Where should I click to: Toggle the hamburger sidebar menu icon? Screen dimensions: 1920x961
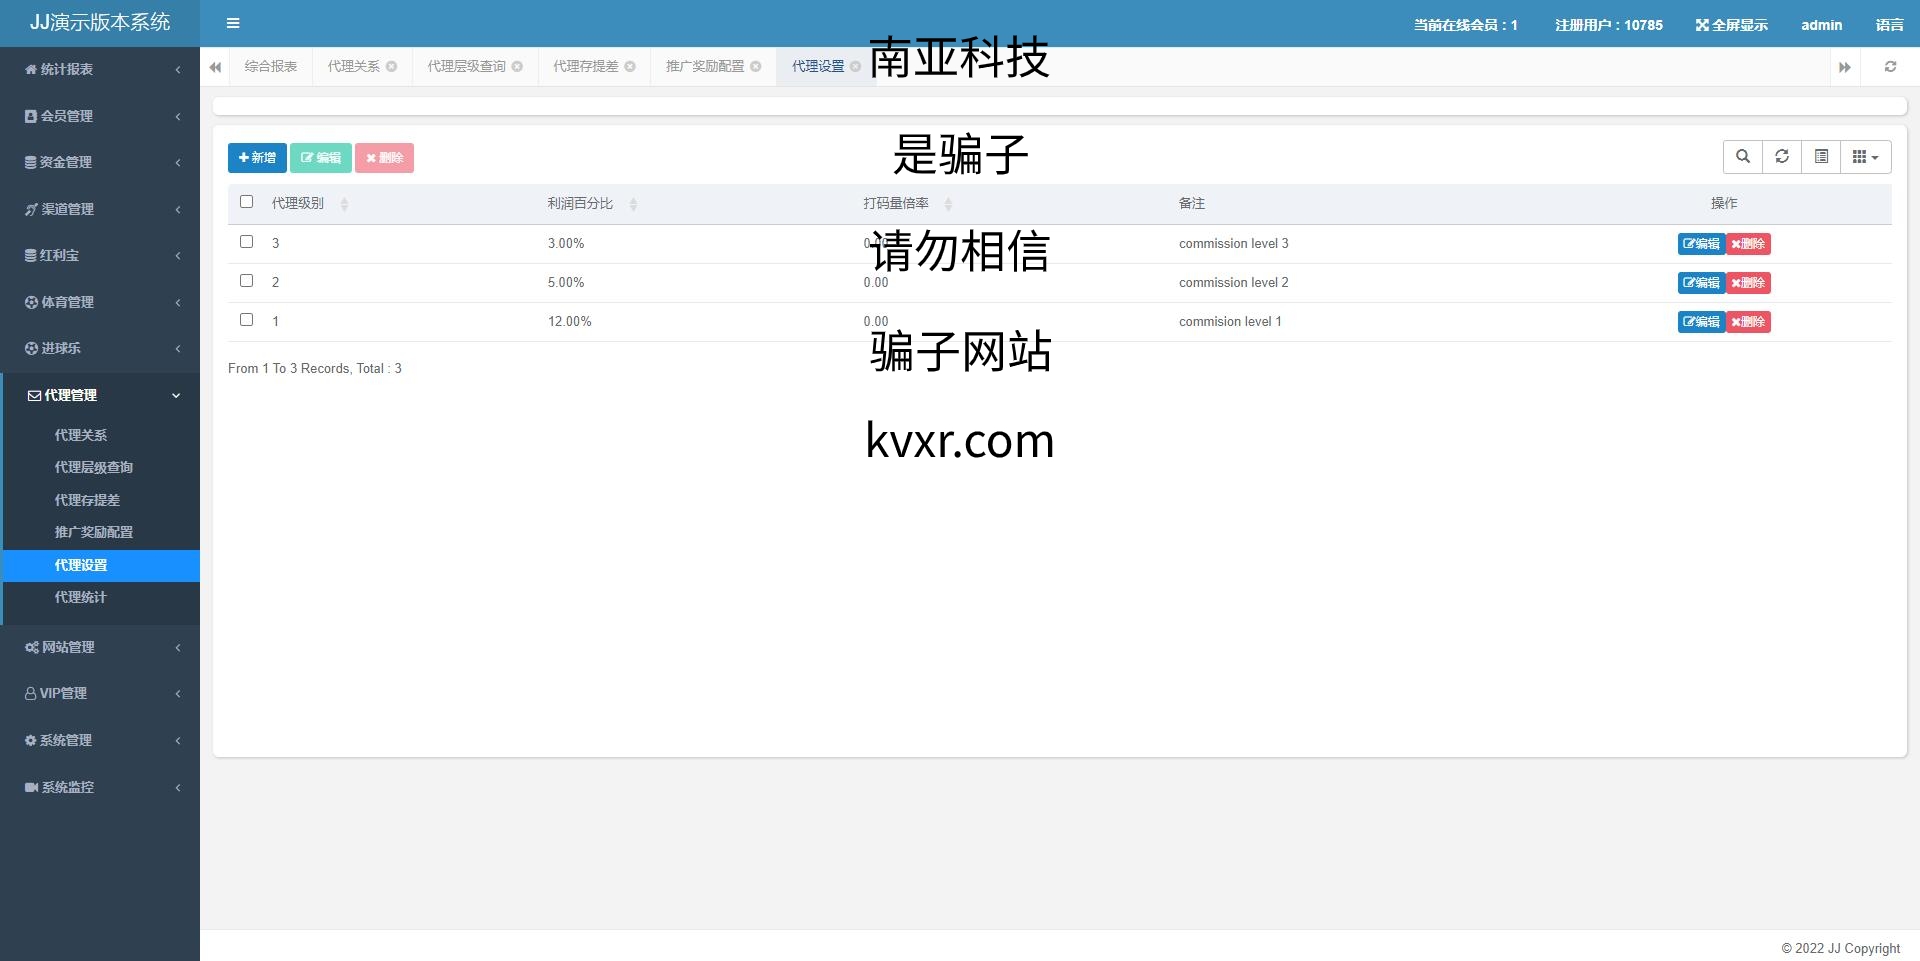tap(233, 23)
